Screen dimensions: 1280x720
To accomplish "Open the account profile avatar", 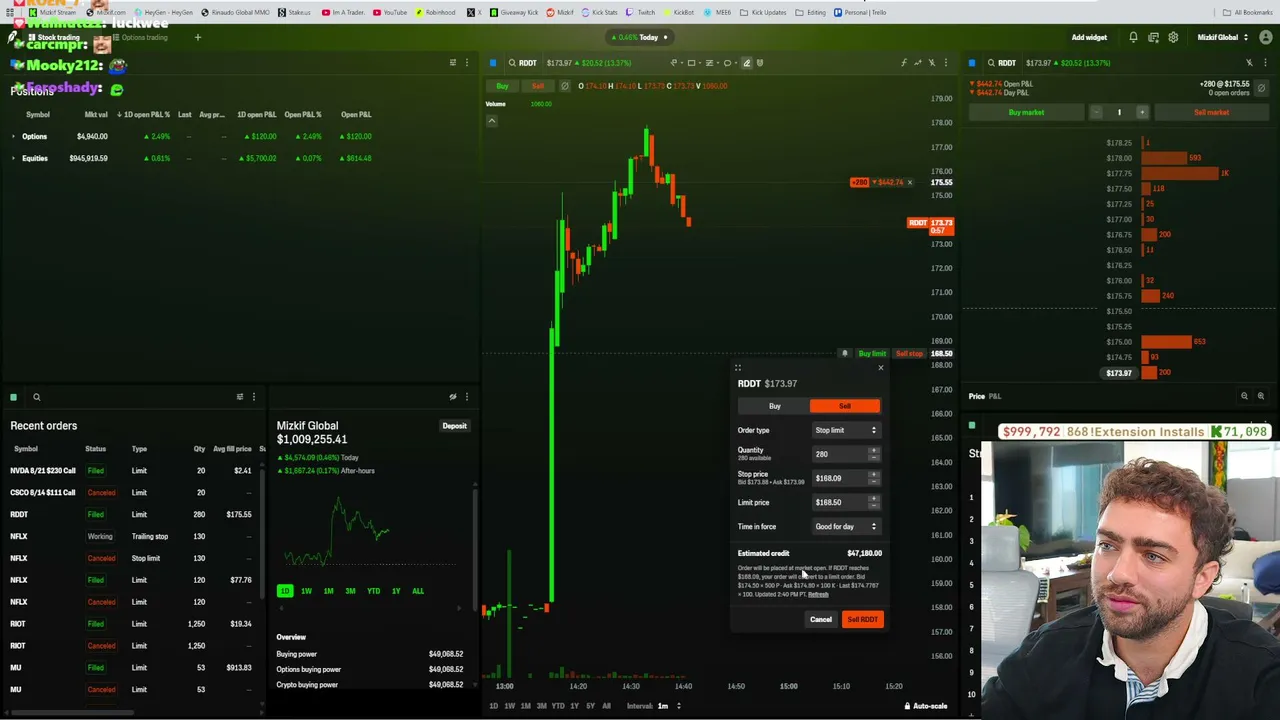I will point(1265,38).
